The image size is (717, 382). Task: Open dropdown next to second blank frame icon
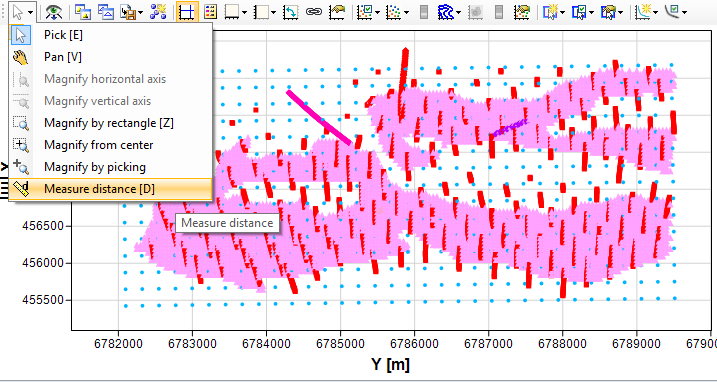click(273, 12)
